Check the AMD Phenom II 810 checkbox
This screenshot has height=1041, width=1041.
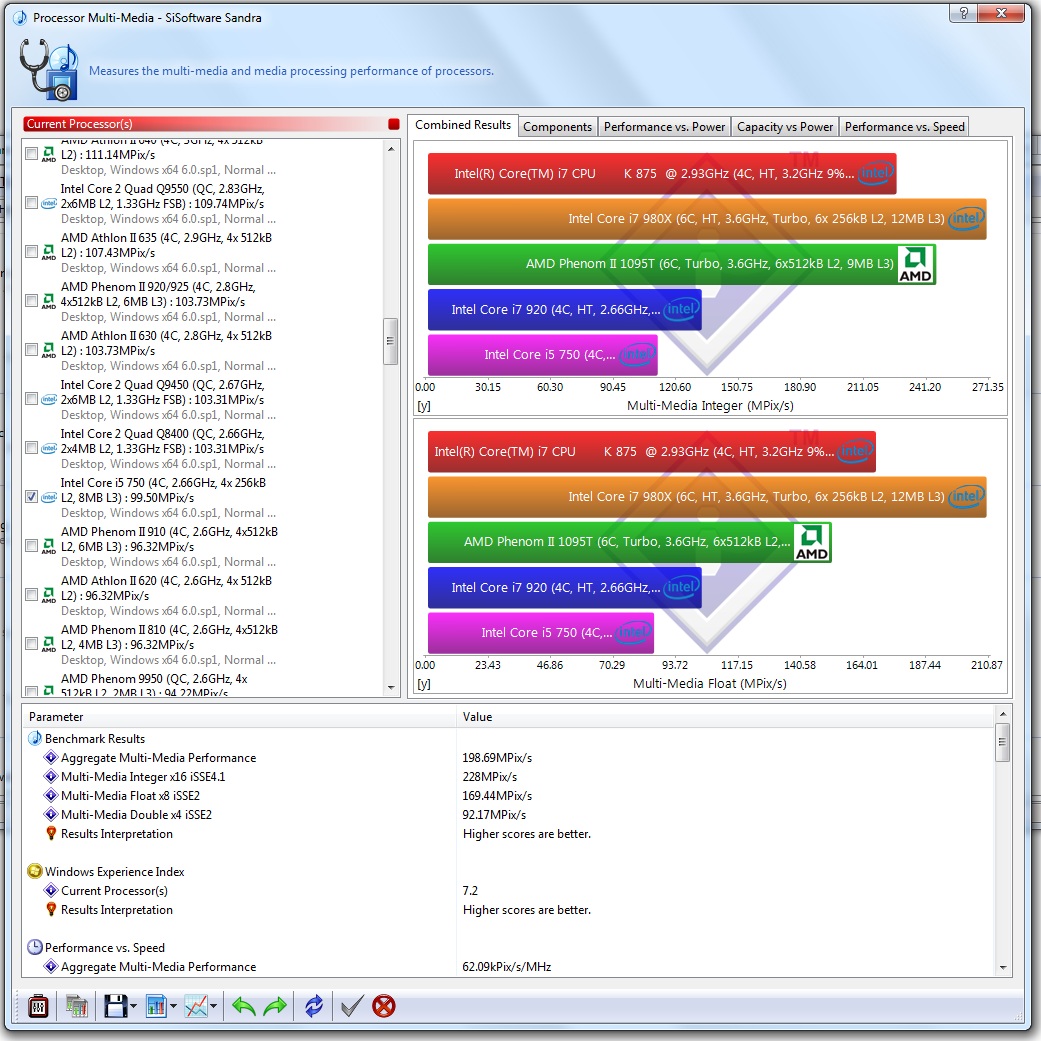pos(31,643)
